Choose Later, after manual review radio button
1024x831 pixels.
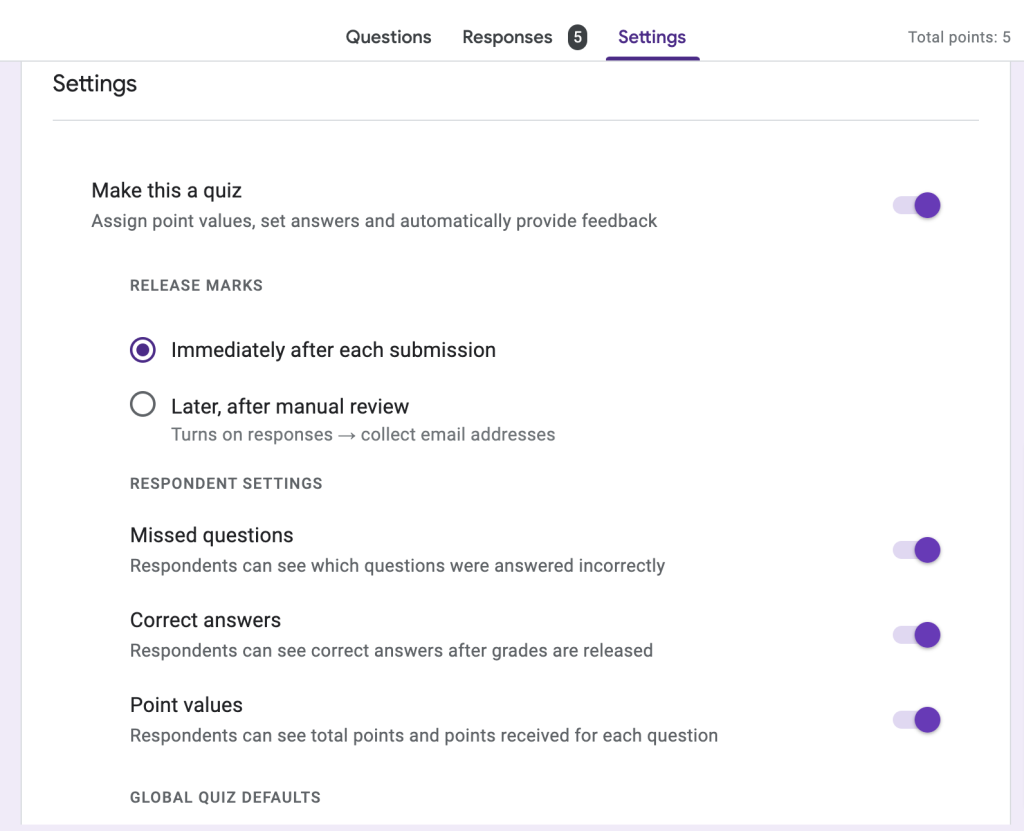pos(143,405)
